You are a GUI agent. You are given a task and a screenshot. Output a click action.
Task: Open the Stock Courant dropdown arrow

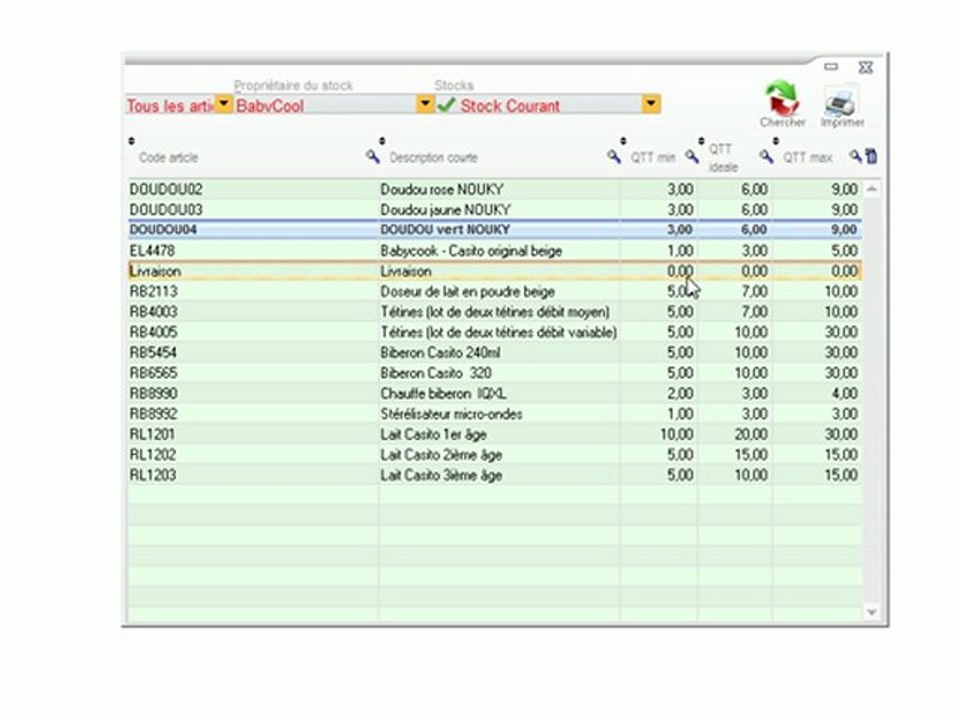click(x=651, y=104)
